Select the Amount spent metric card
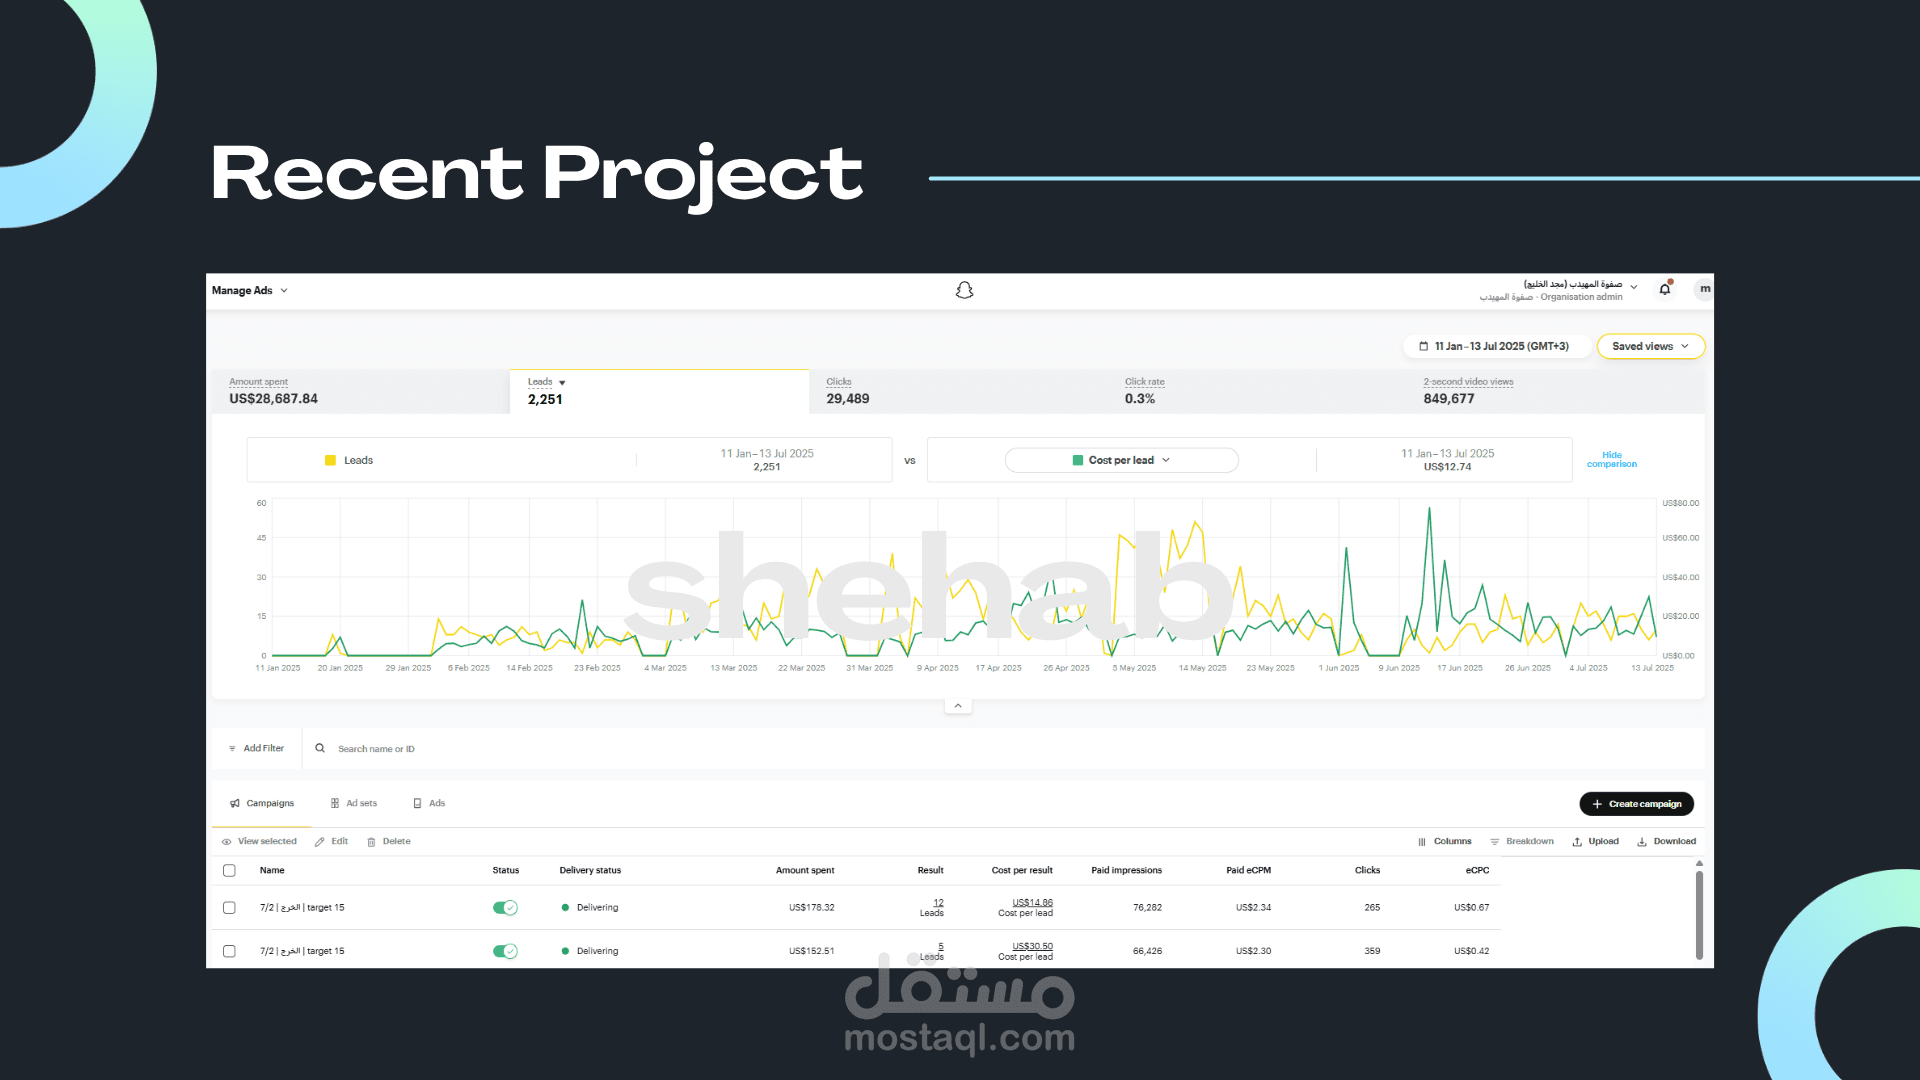Screen dimensions: 1920x1080 click(361, 391)
